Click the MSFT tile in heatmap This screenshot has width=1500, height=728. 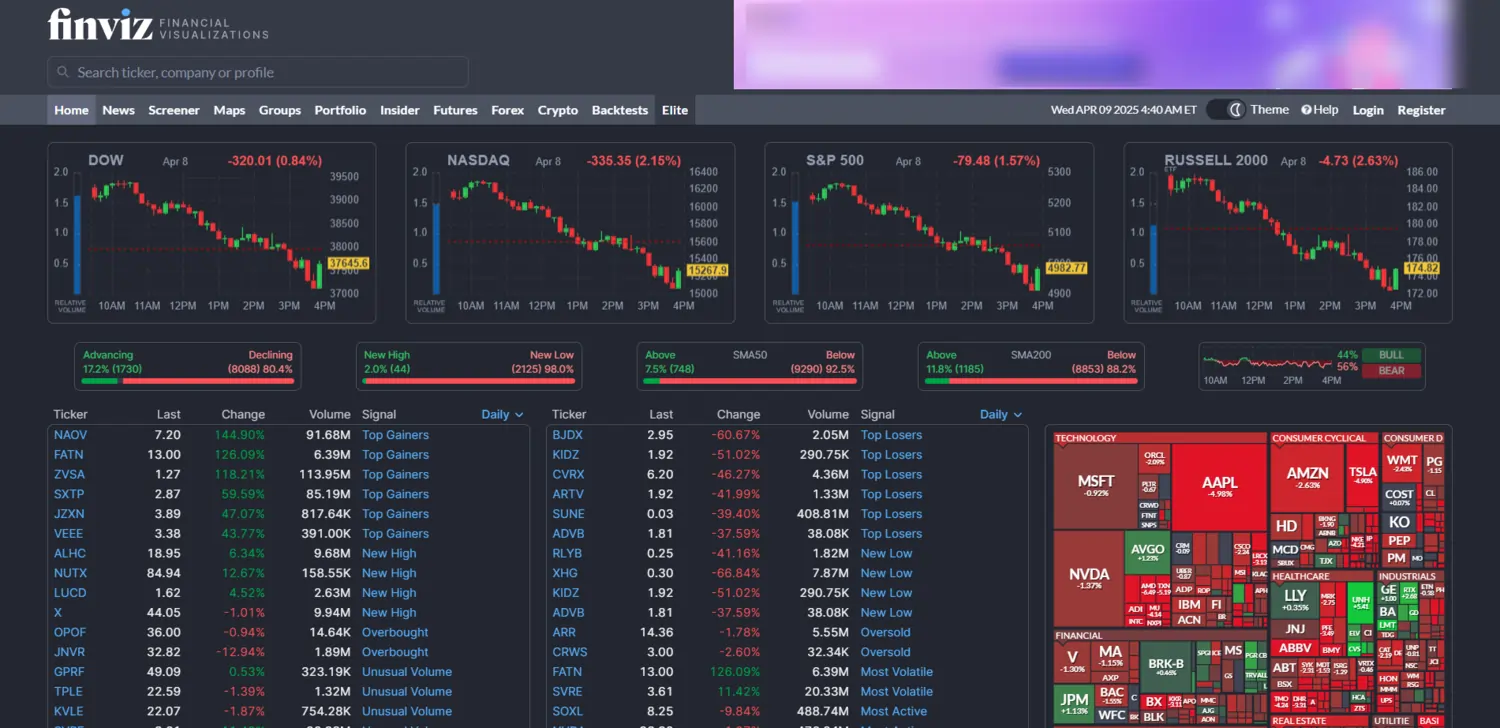1096,486
